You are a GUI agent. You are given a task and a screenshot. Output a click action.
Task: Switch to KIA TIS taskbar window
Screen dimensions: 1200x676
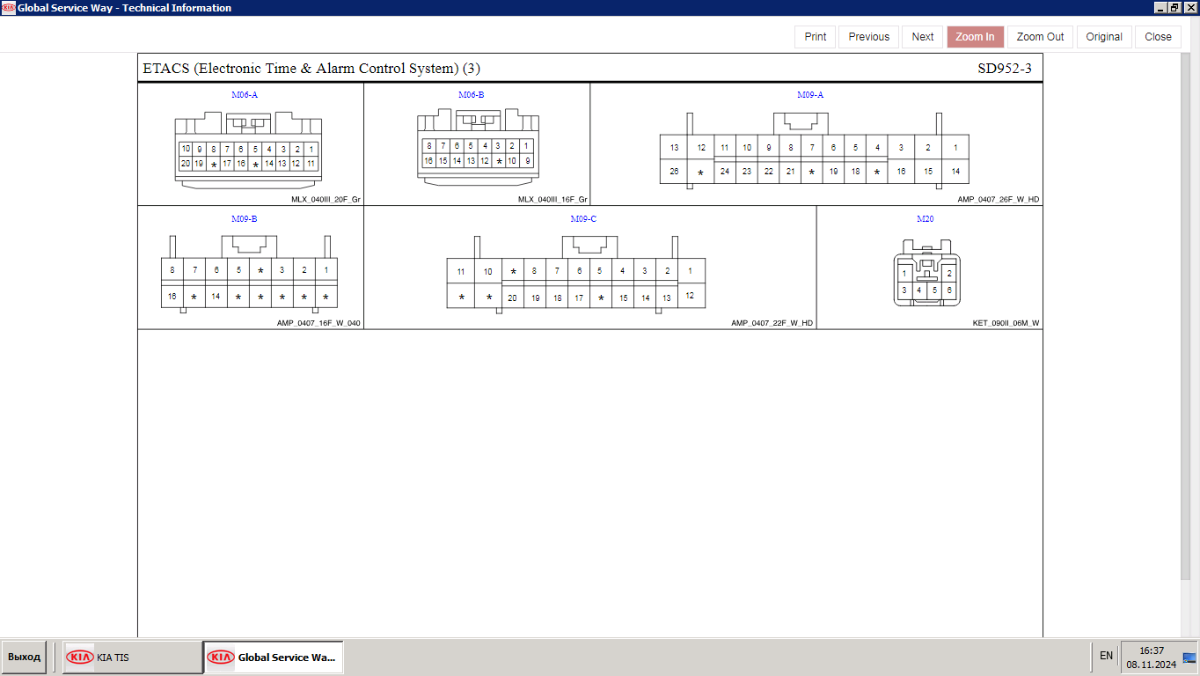(132, 657)
